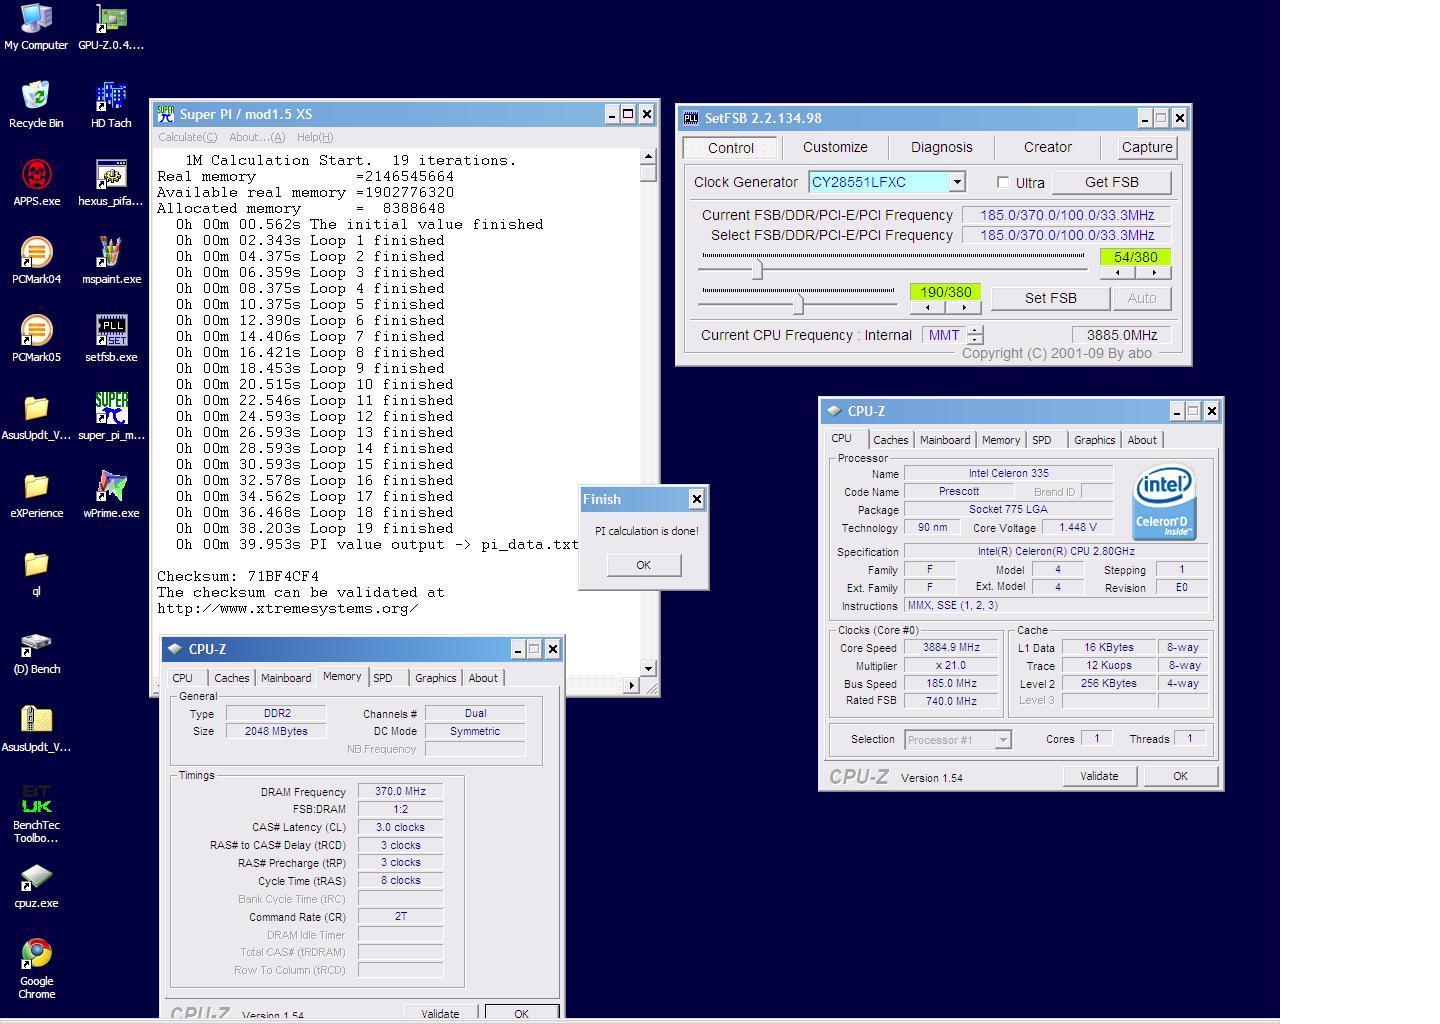Launch PCMark04 desktop icon
Screen dimensions: 1440x1024
click(x=36, y=260)
